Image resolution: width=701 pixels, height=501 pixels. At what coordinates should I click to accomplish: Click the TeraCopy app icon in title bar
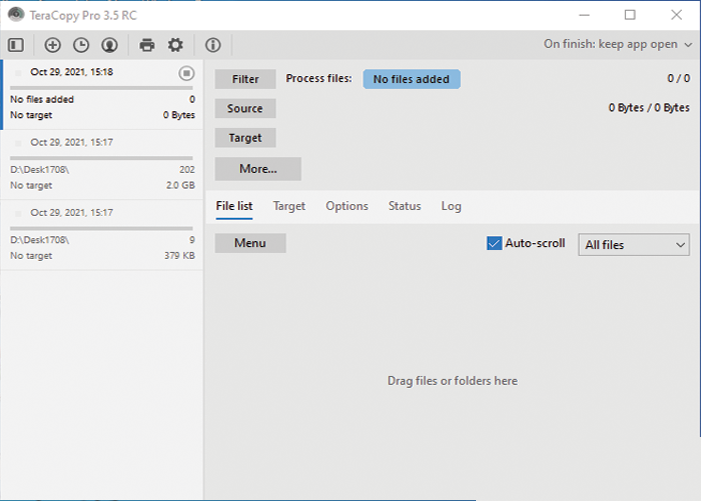16,14
